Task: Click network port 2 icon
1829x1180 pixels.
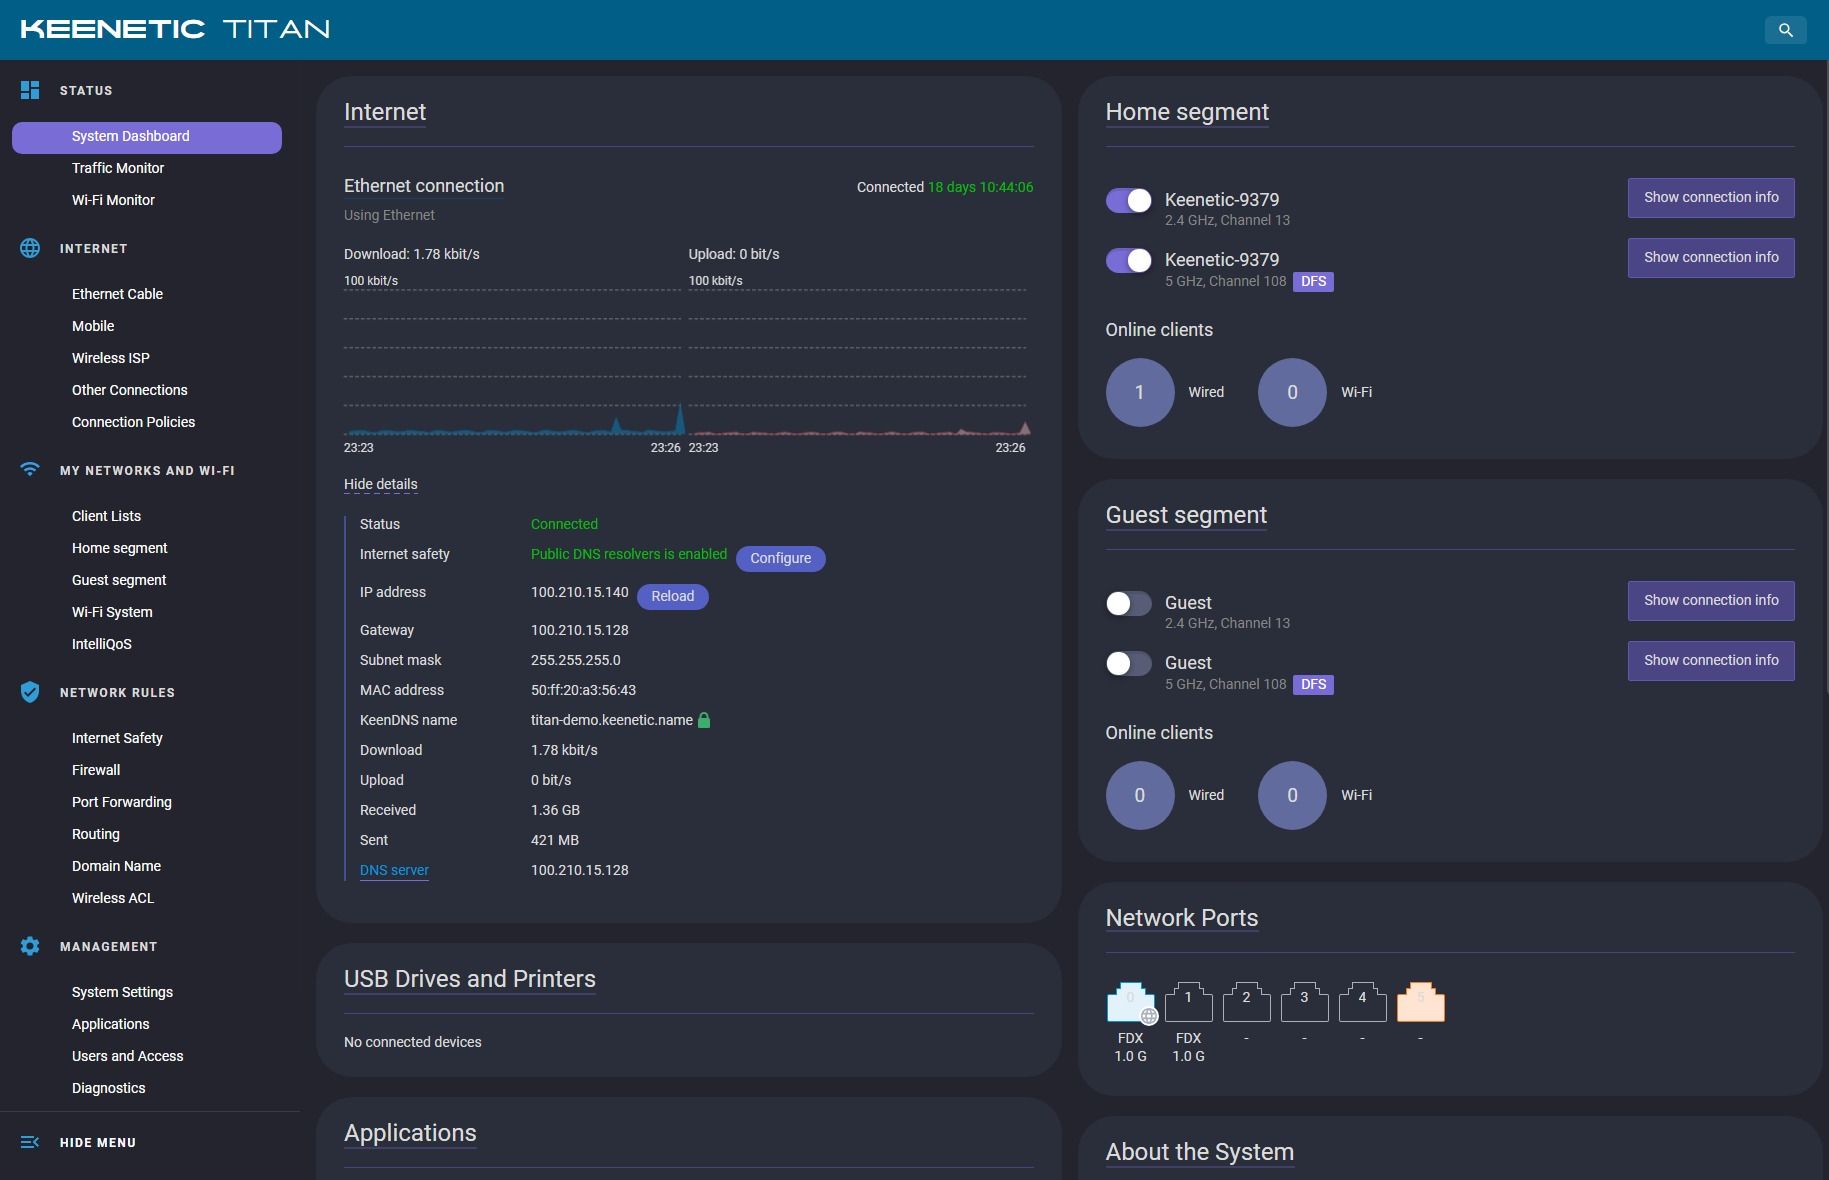Action: coord(1246,1002)
